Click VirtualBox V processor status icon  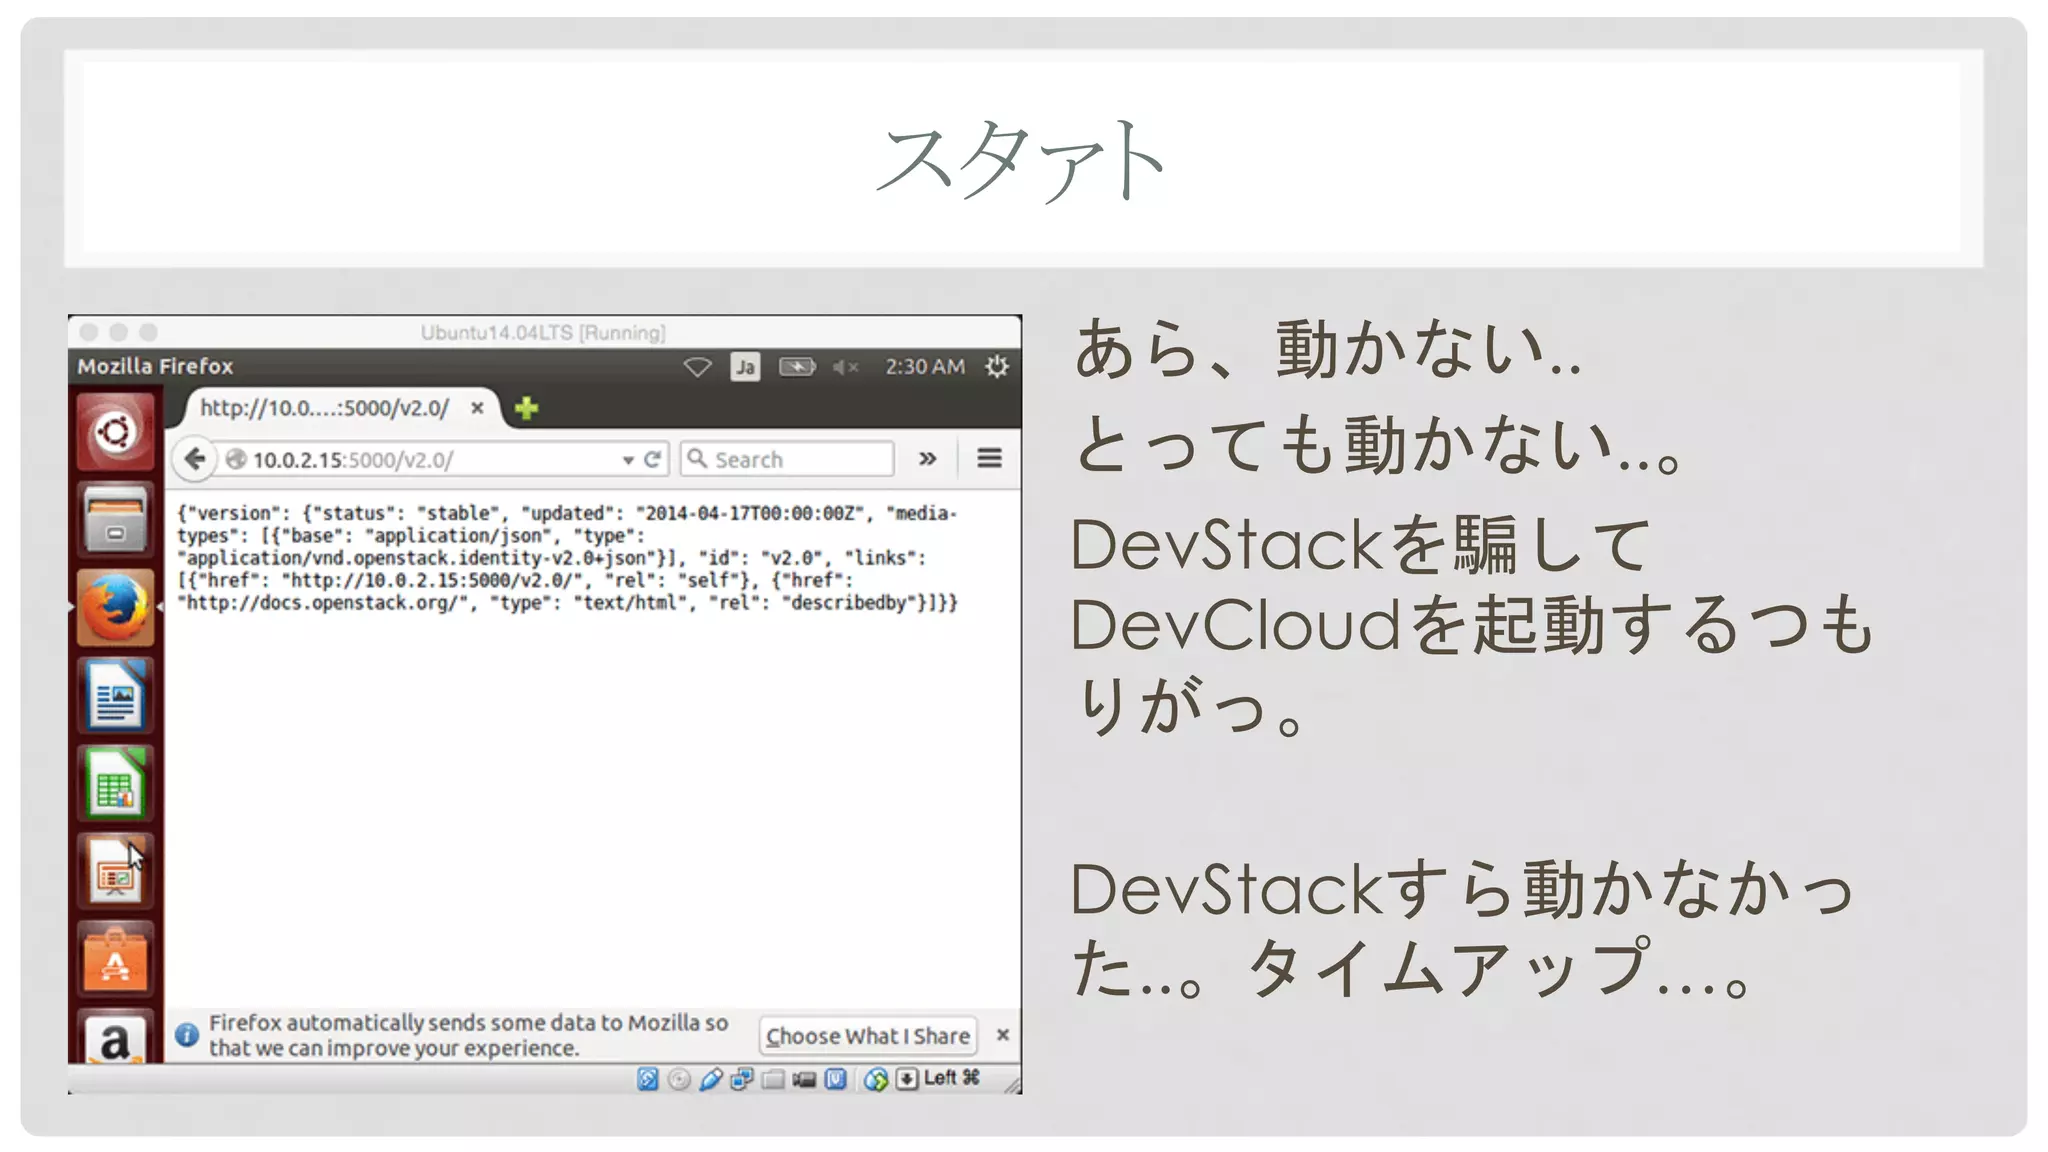836,1078
